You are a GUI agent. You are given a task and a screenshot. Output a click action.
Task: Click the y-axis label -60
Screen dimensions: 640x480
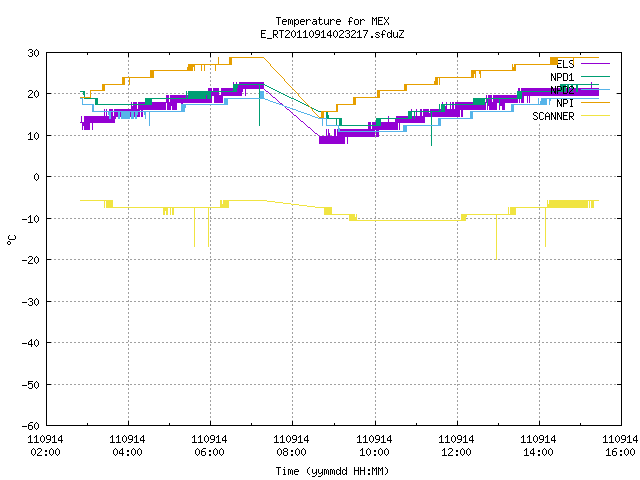(x=31, y=426)
